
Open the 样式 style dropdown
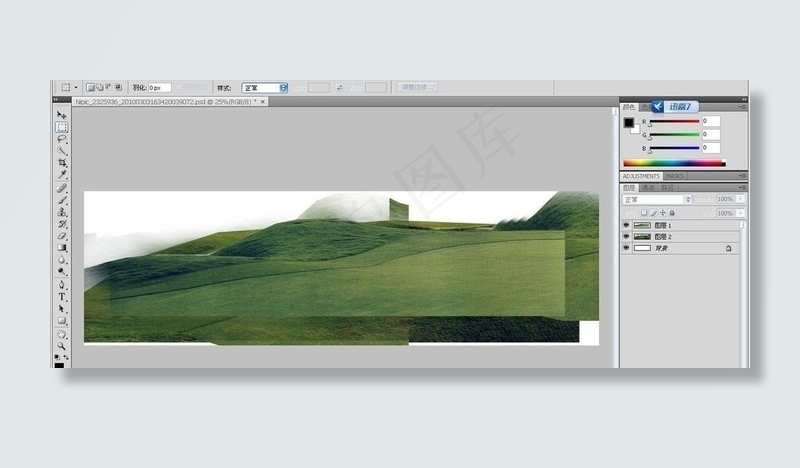point(264,88)
